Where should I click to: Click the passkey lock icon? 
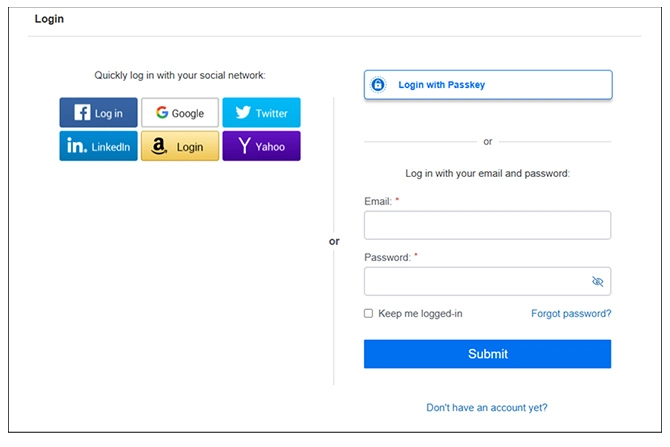coord(378,85)
